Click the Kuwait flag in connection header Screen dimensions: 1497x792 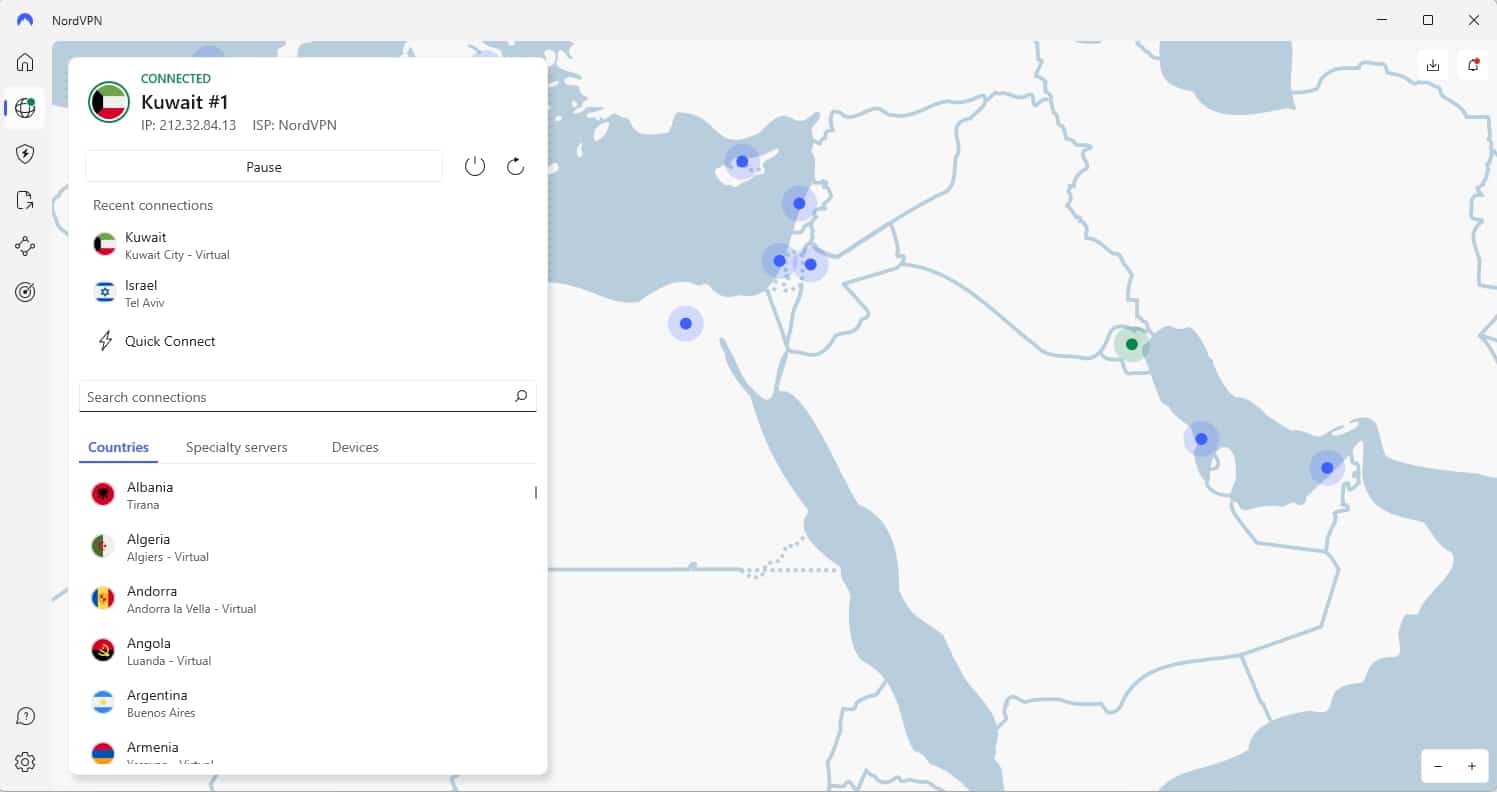coord(109,102)
